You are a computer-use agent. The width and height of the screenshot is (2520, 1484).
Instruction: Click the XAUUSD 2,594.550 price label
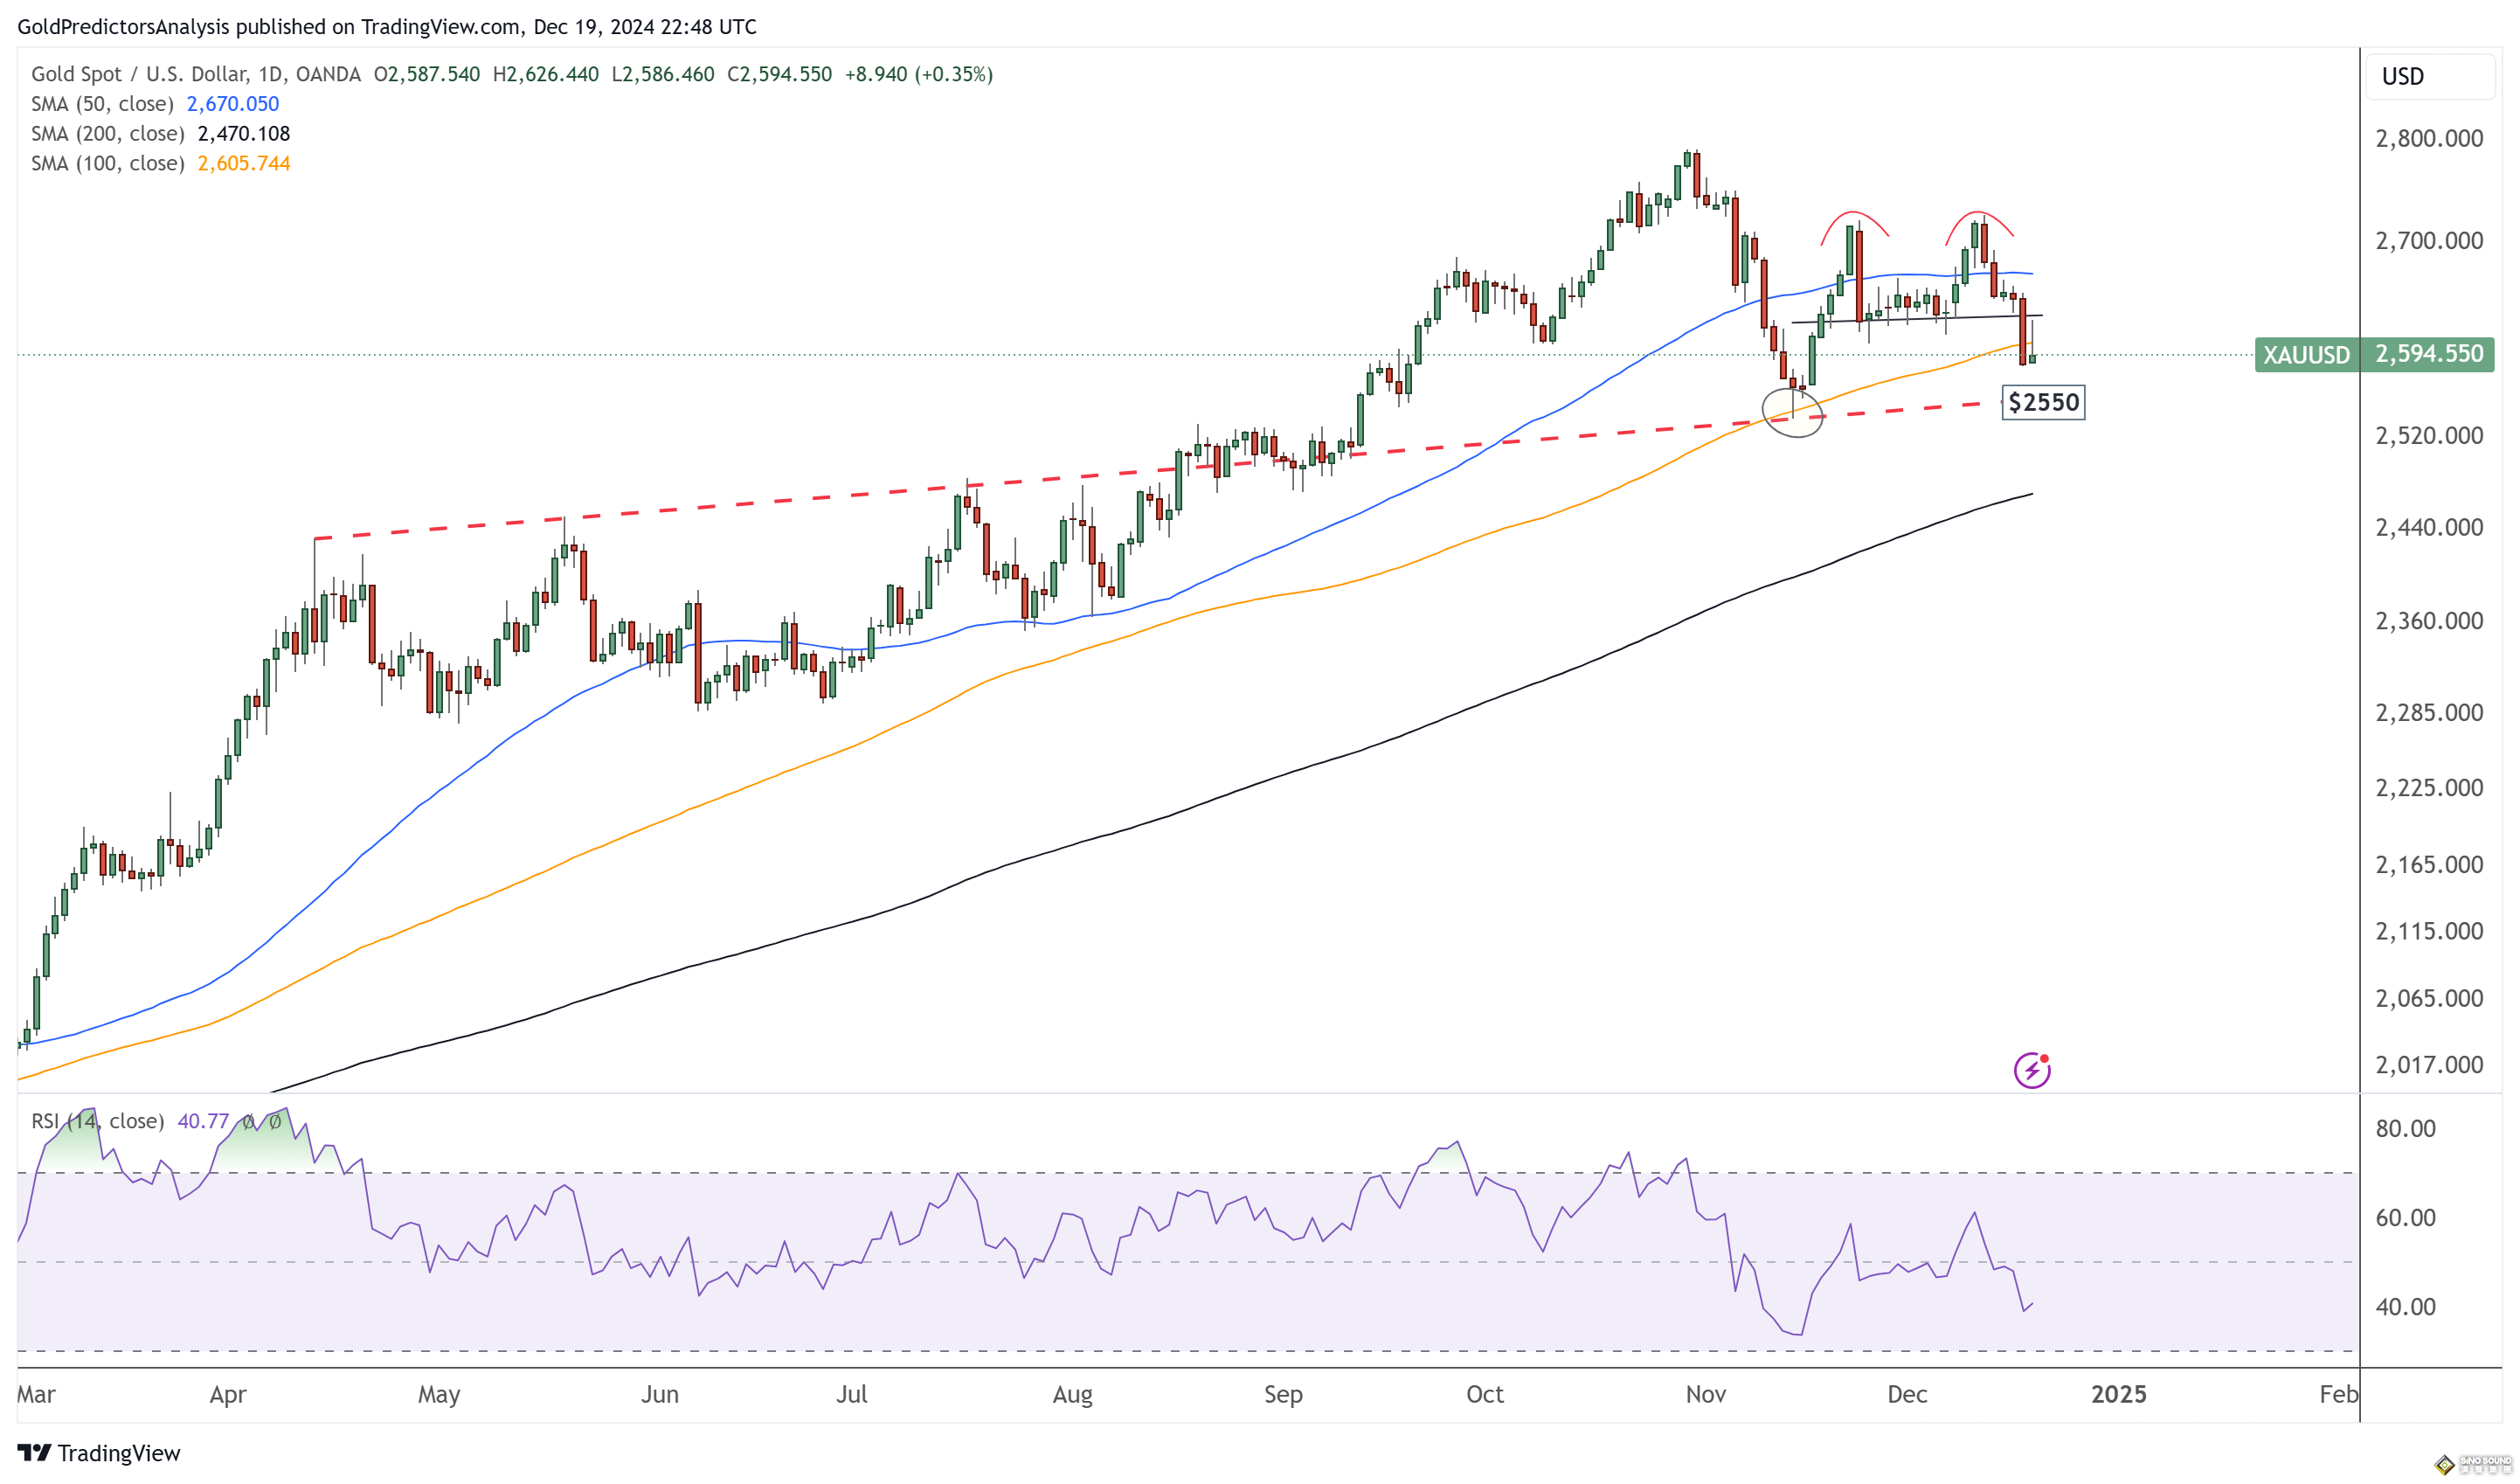pos(2373,354)
